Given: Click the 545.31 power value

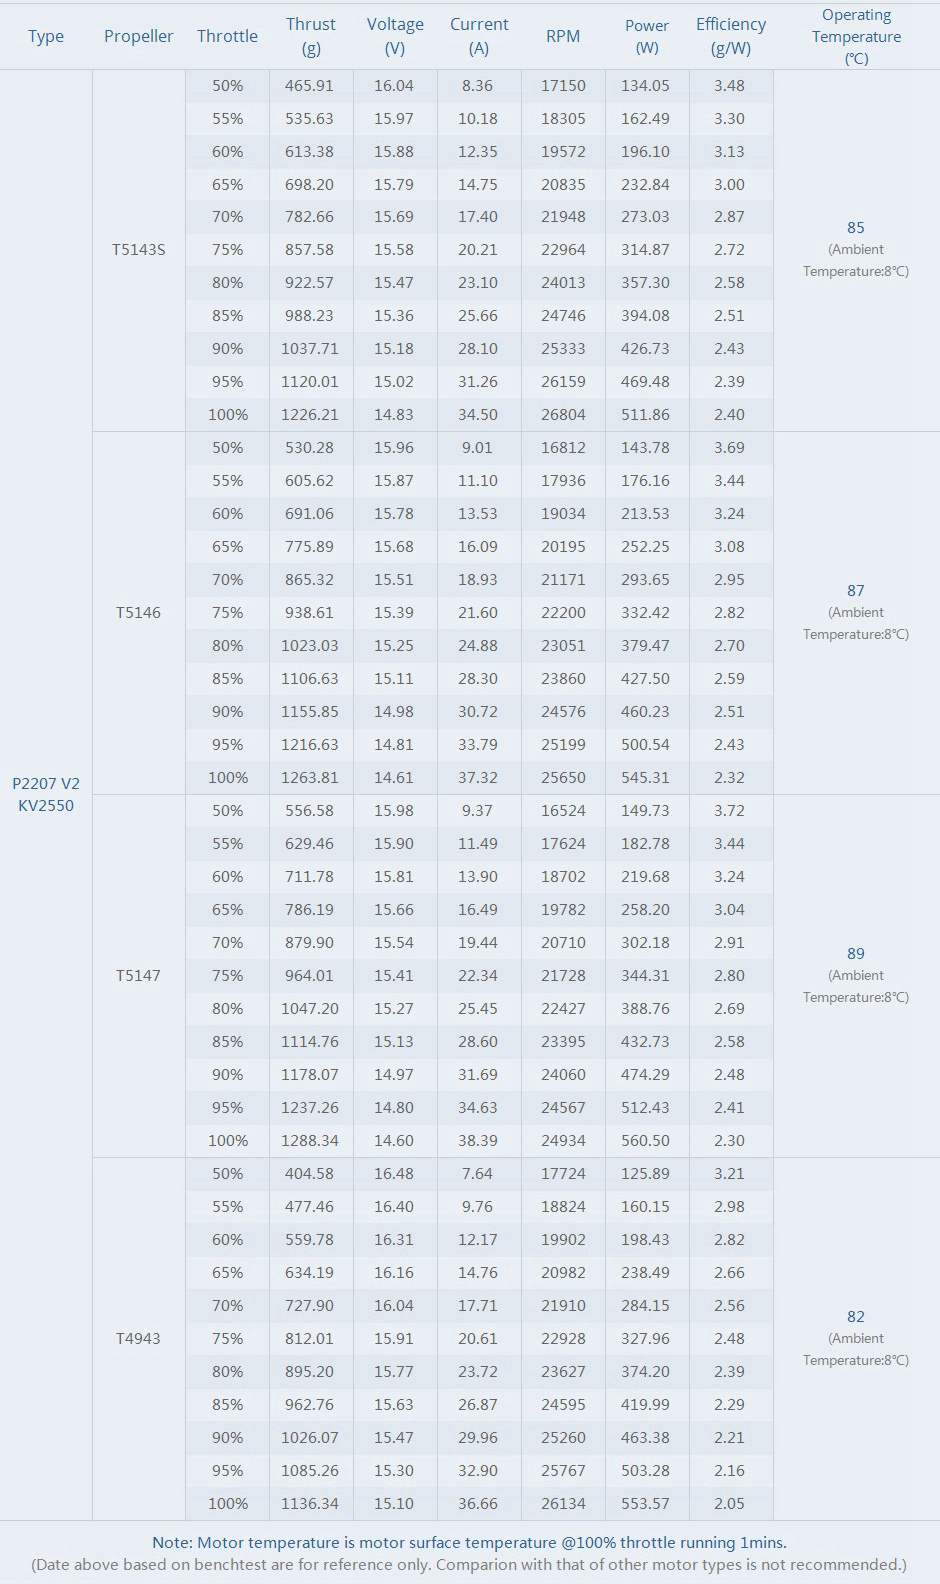Looking at the screenshot, I should 646,778.
